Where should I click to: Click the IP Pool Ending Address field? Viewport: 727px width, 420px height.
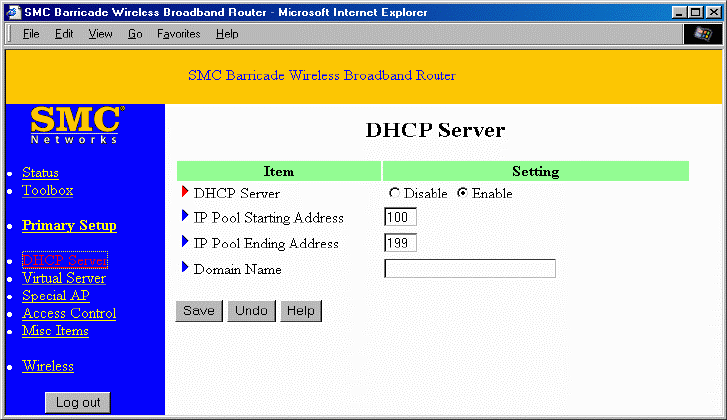(x=401, y=243)
